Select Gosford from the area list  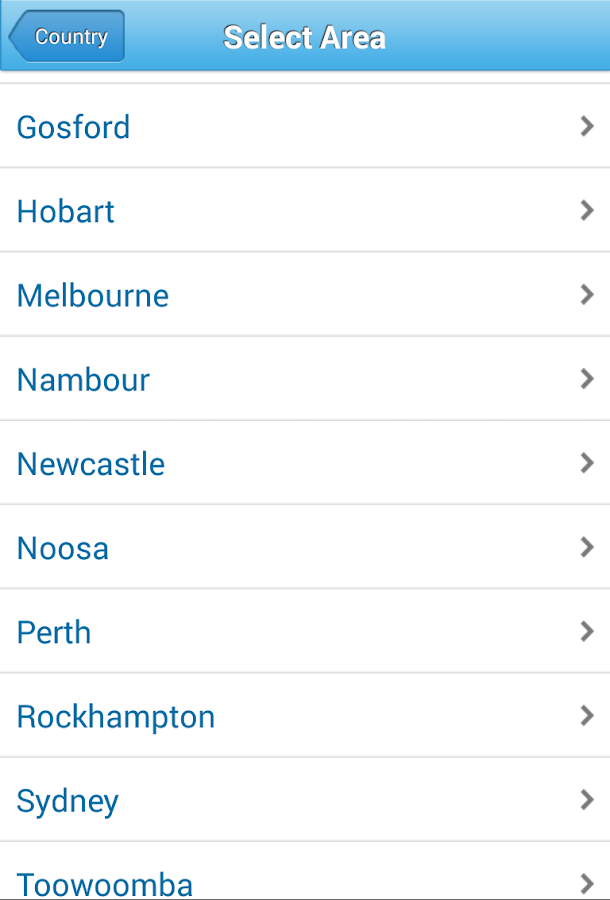coord(74,127)
